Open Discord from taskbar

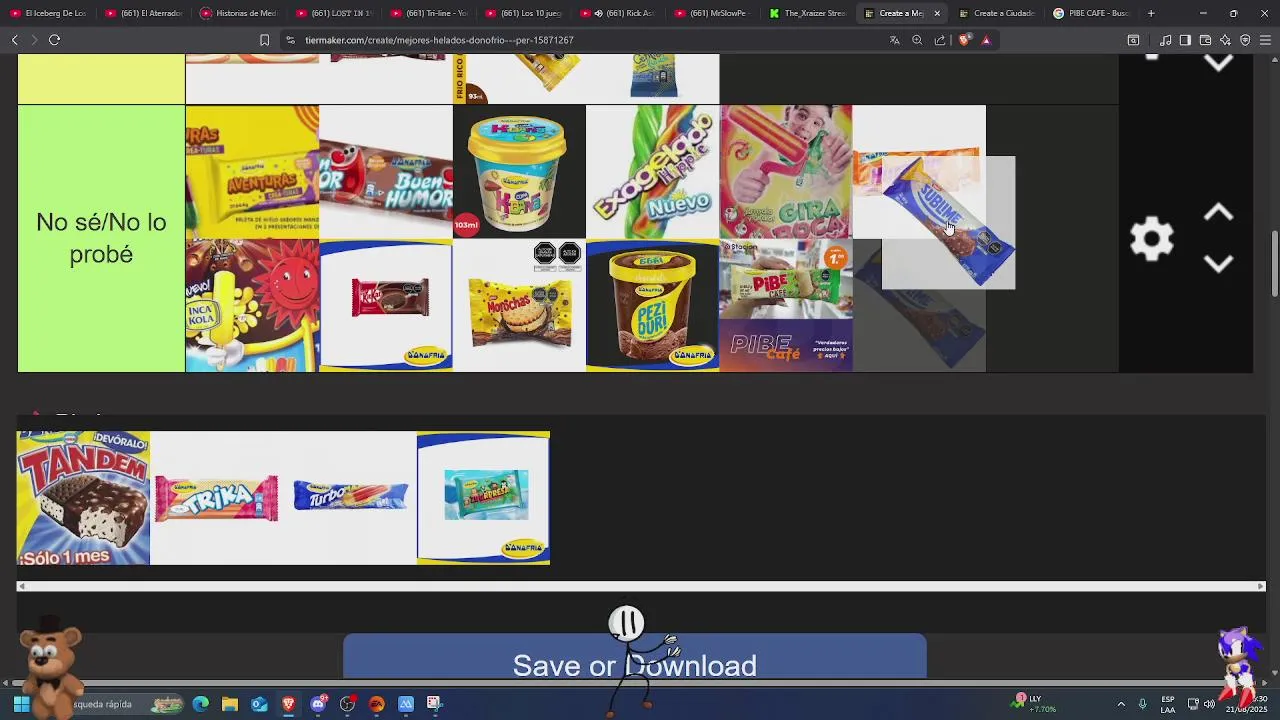click(318, 704)
